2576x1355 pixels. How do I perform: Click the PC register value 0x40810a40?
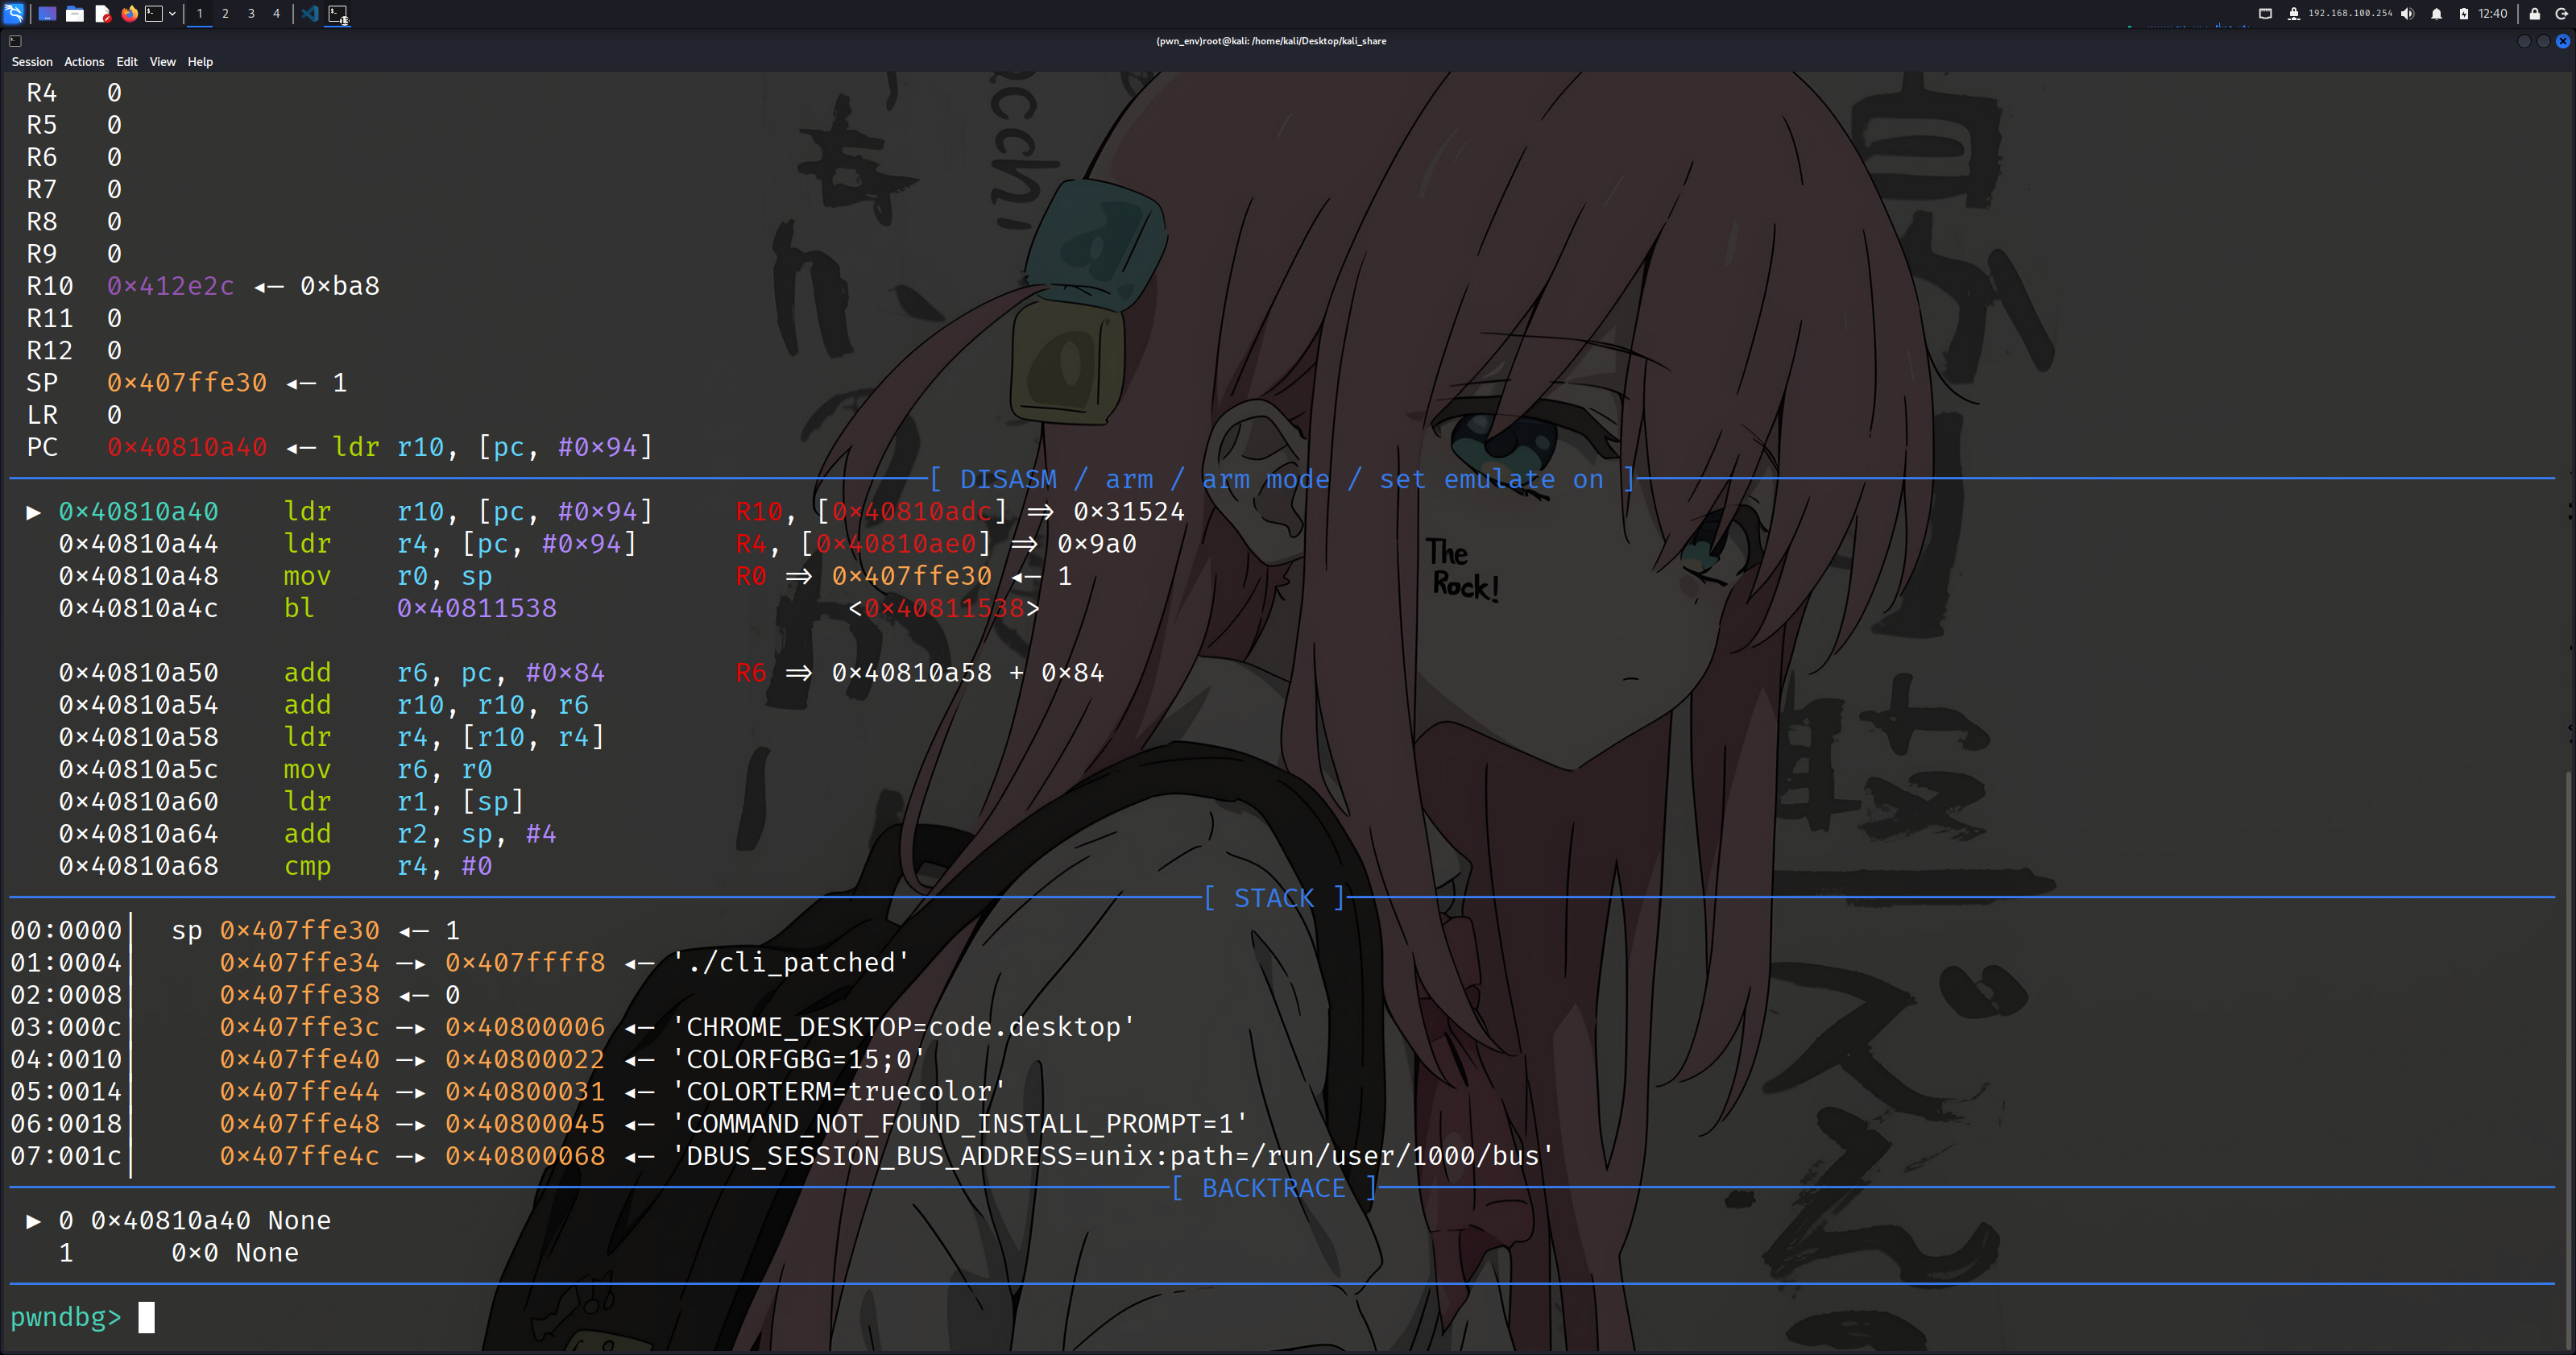tap(187, 447)
